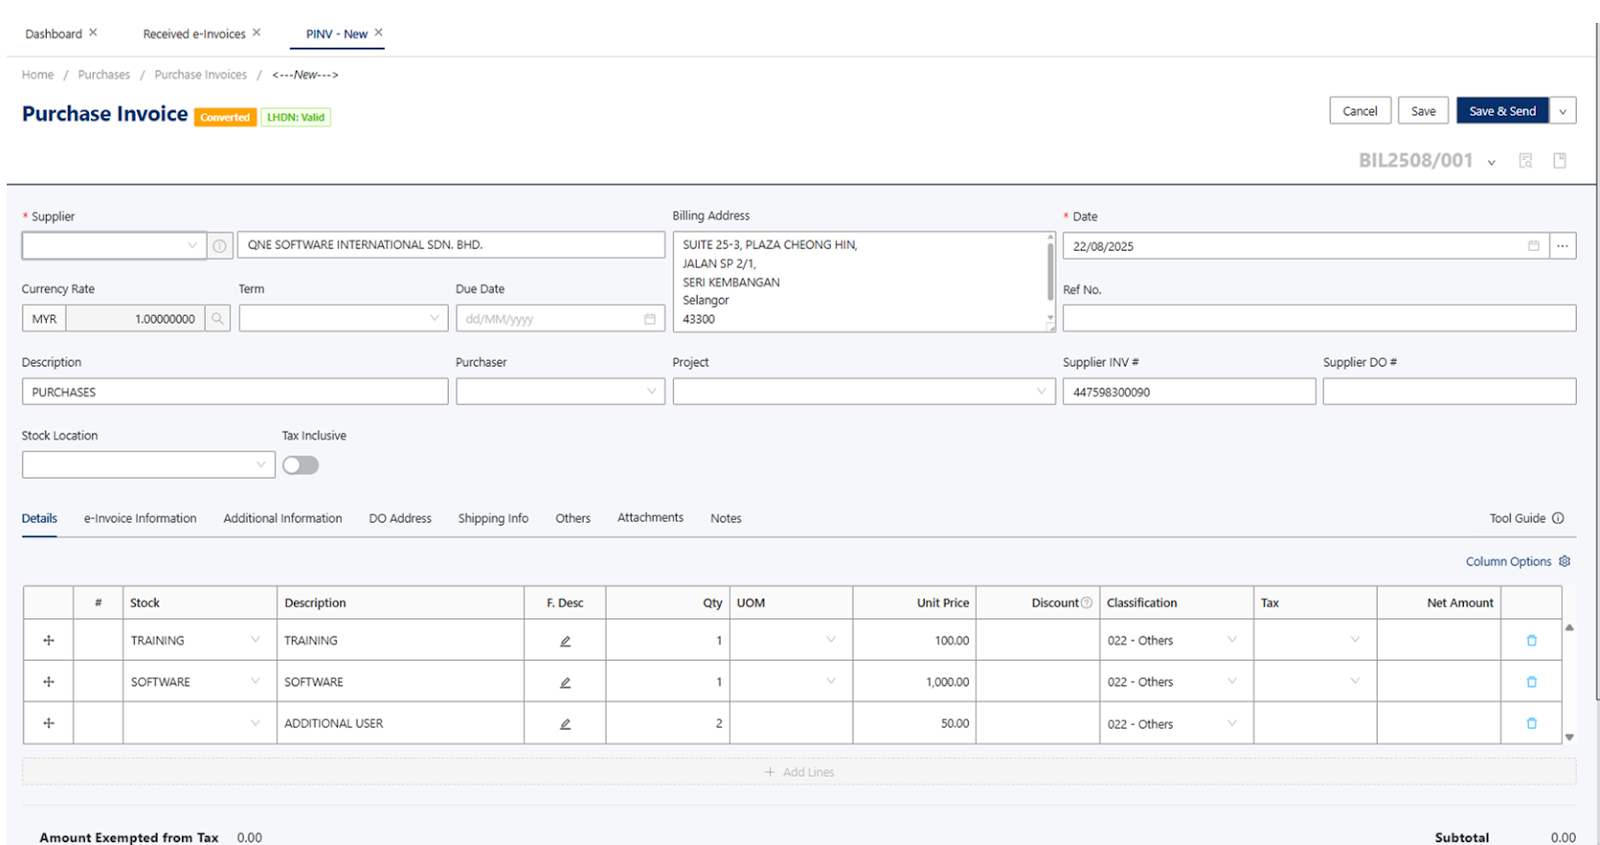Open the DO Address tab
1600x845 pixels.
click(400, 518)
